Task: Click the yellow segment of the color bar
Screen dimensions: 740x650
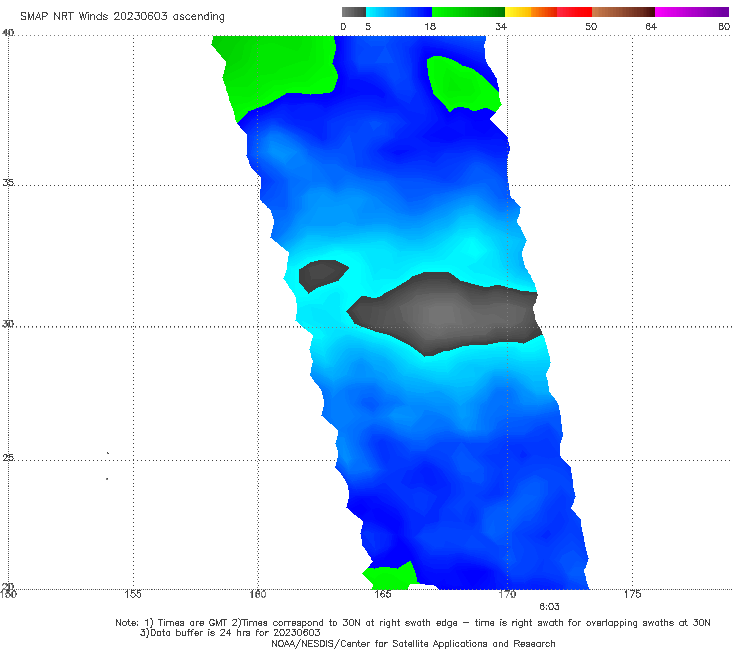Action: pyautogui.click(x=518, y=12)
